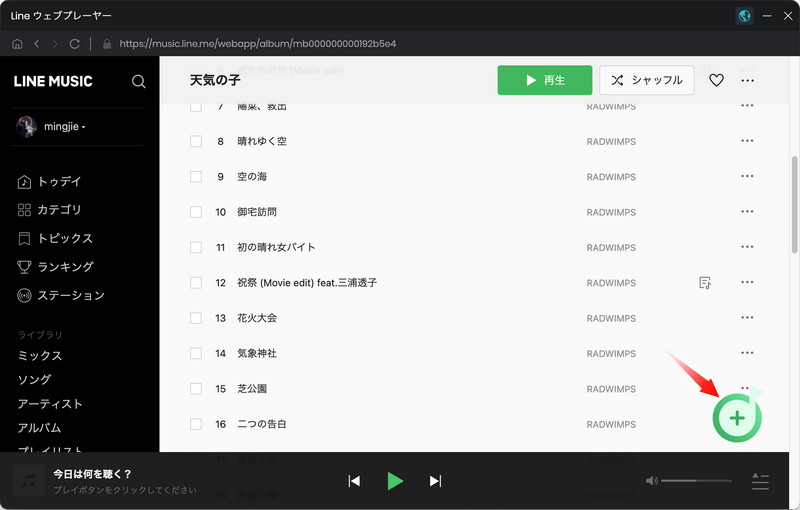Open the album's more options menu
800x510 pixels.
[747, 80]
